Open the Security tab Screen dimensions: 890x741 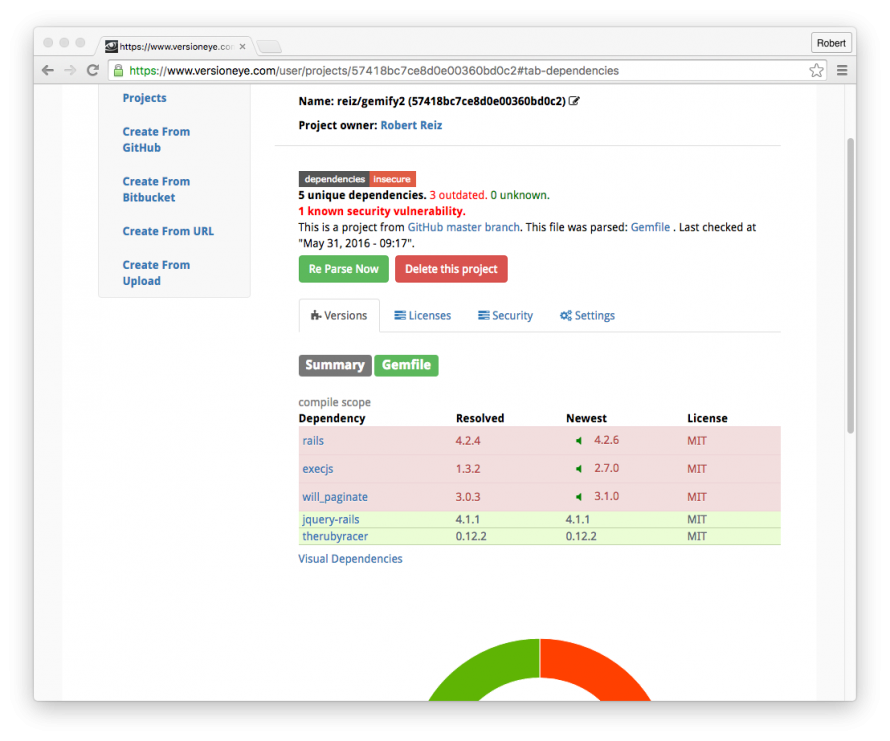[505, 316]
